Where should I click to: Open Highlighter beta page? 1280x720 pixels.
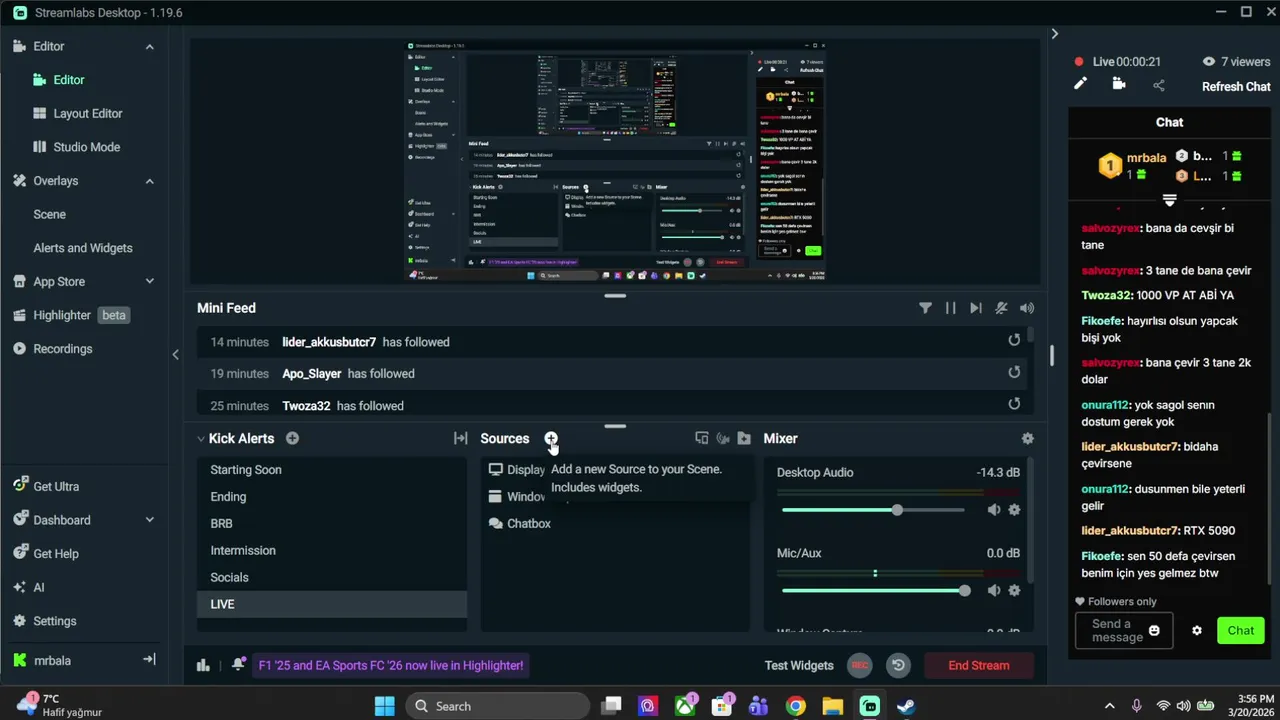[x=70, y=315]
